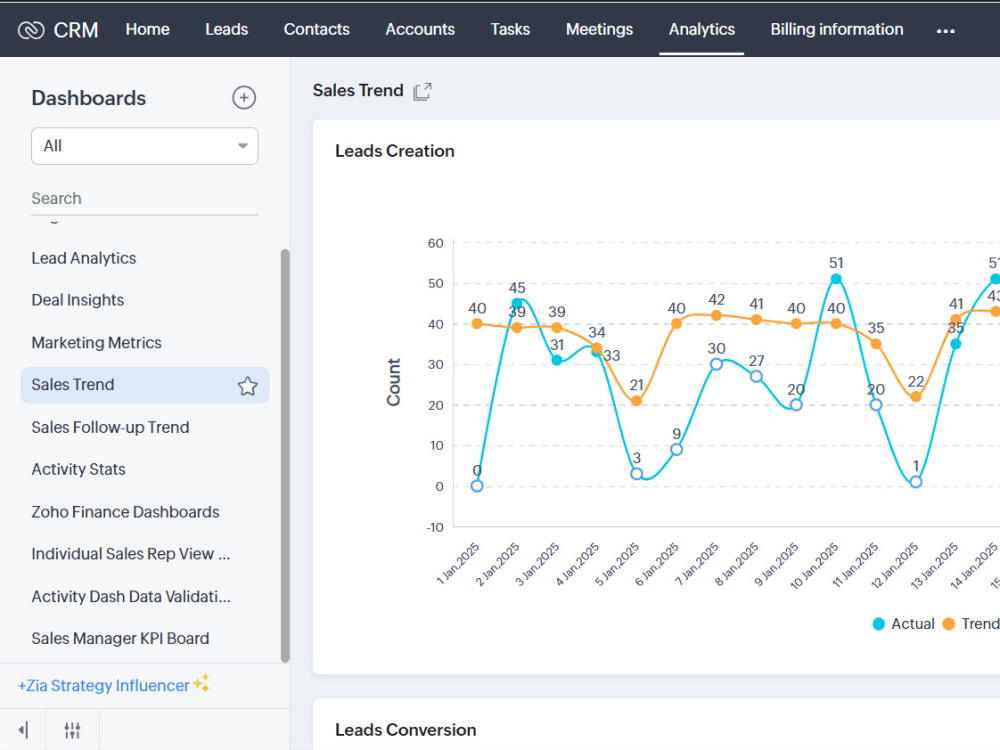1000x750 pixels.
Task: Click the sparkle icon beside Zia Strategy Influencer
Action: point(200,683)
